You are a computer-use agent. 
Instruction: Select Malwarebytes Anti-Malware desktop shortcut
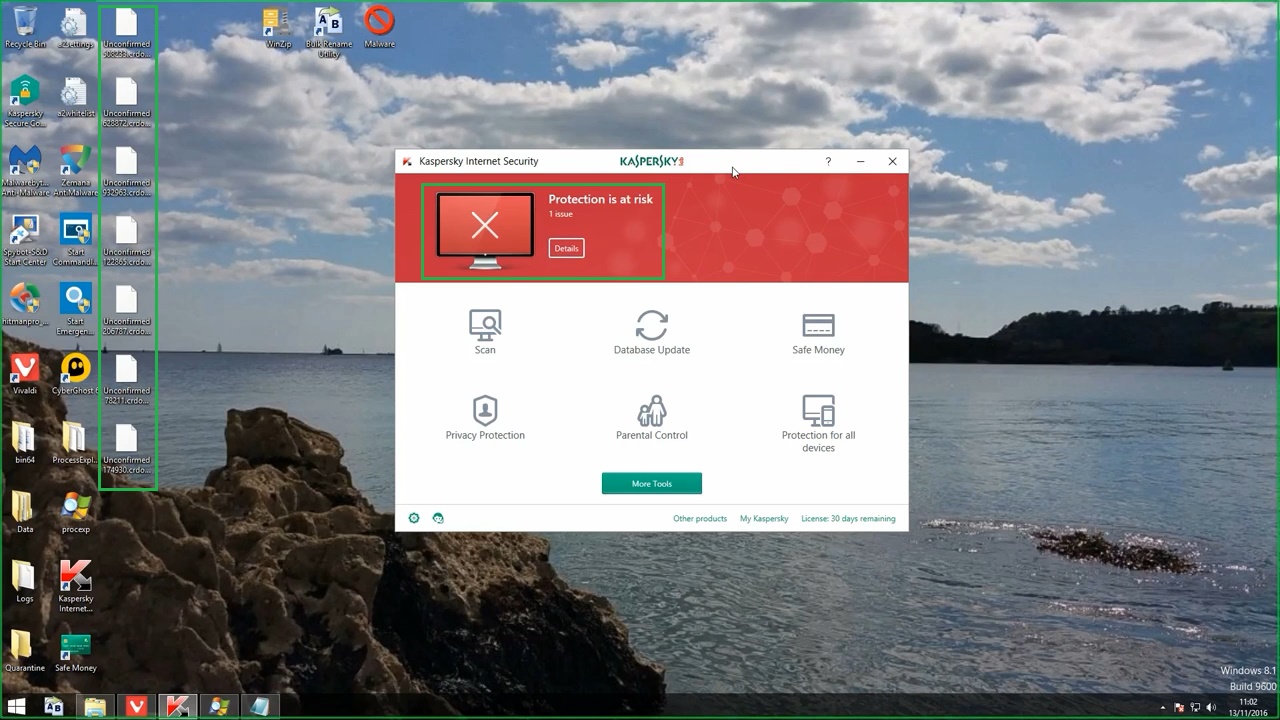(x=25, y=171)
